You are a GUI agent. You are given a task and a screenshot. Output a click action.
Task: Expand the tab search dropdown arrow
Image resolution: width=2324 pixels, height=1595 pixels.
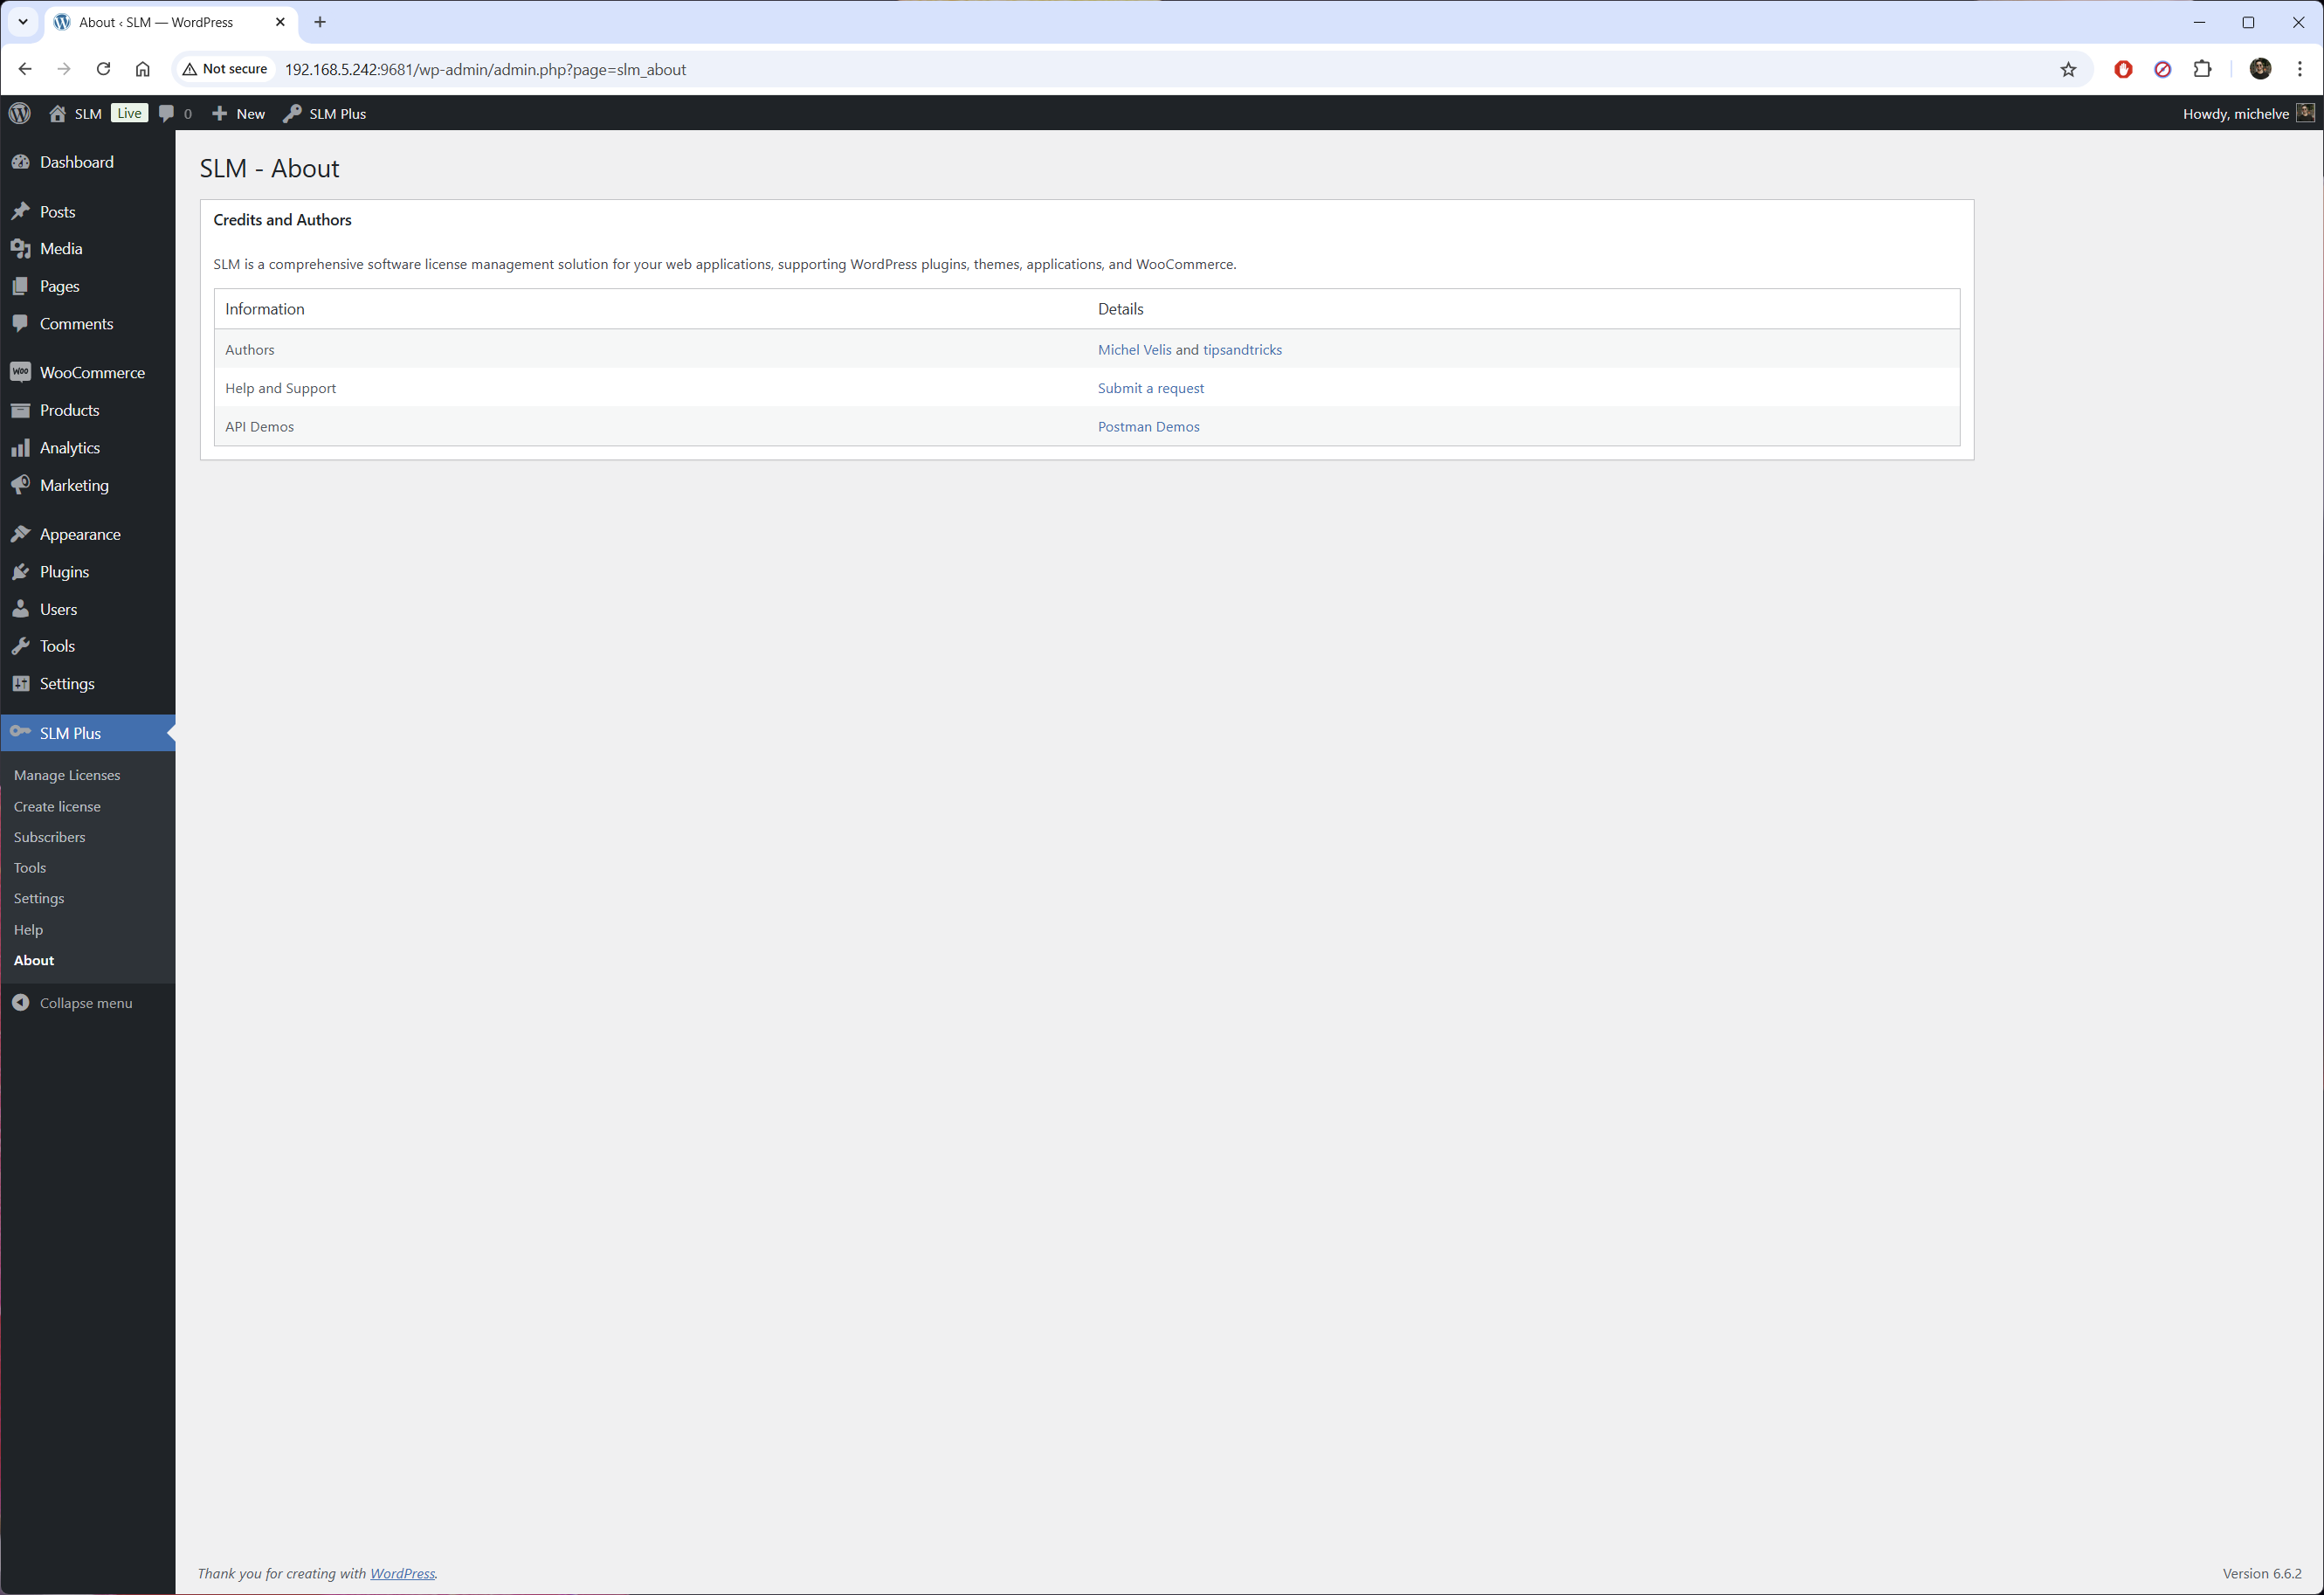pyautogui.click(x=23, y=22)
